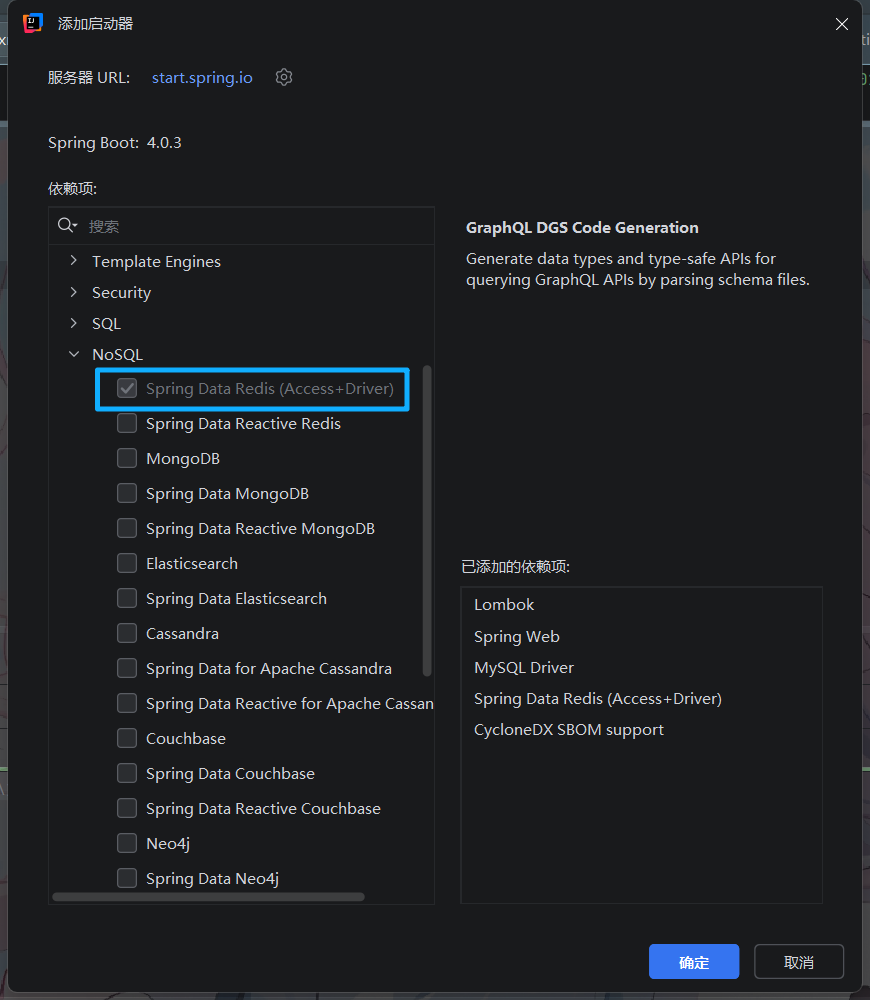Expand the Template Engines category

click(x=74, y=261)
